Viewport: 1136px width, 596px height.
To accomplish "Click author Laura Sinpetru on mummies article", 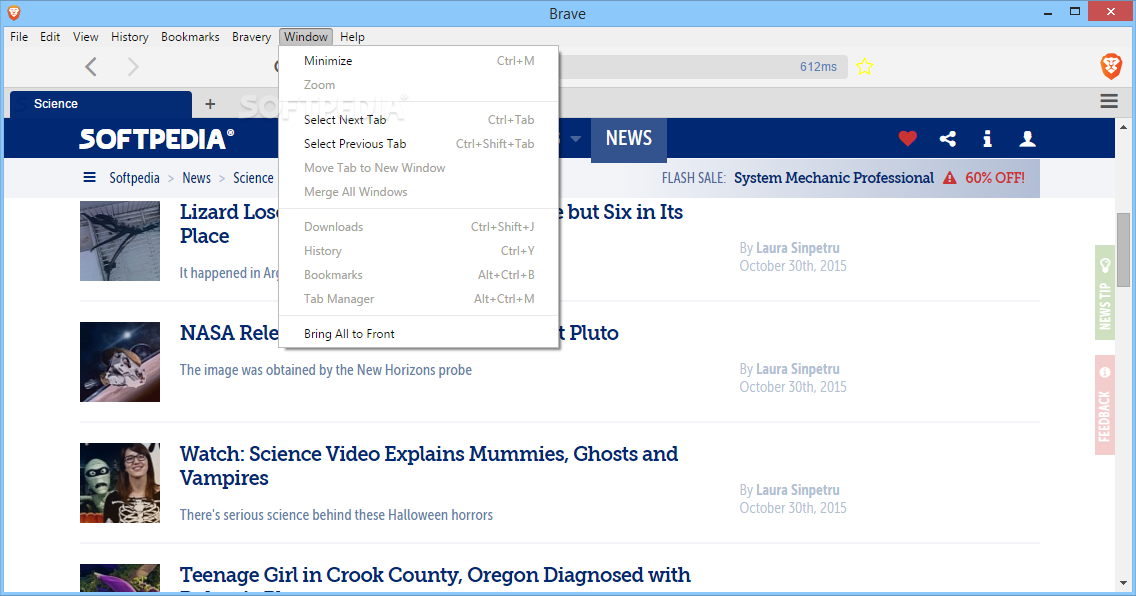I will [x=798, y=490].
